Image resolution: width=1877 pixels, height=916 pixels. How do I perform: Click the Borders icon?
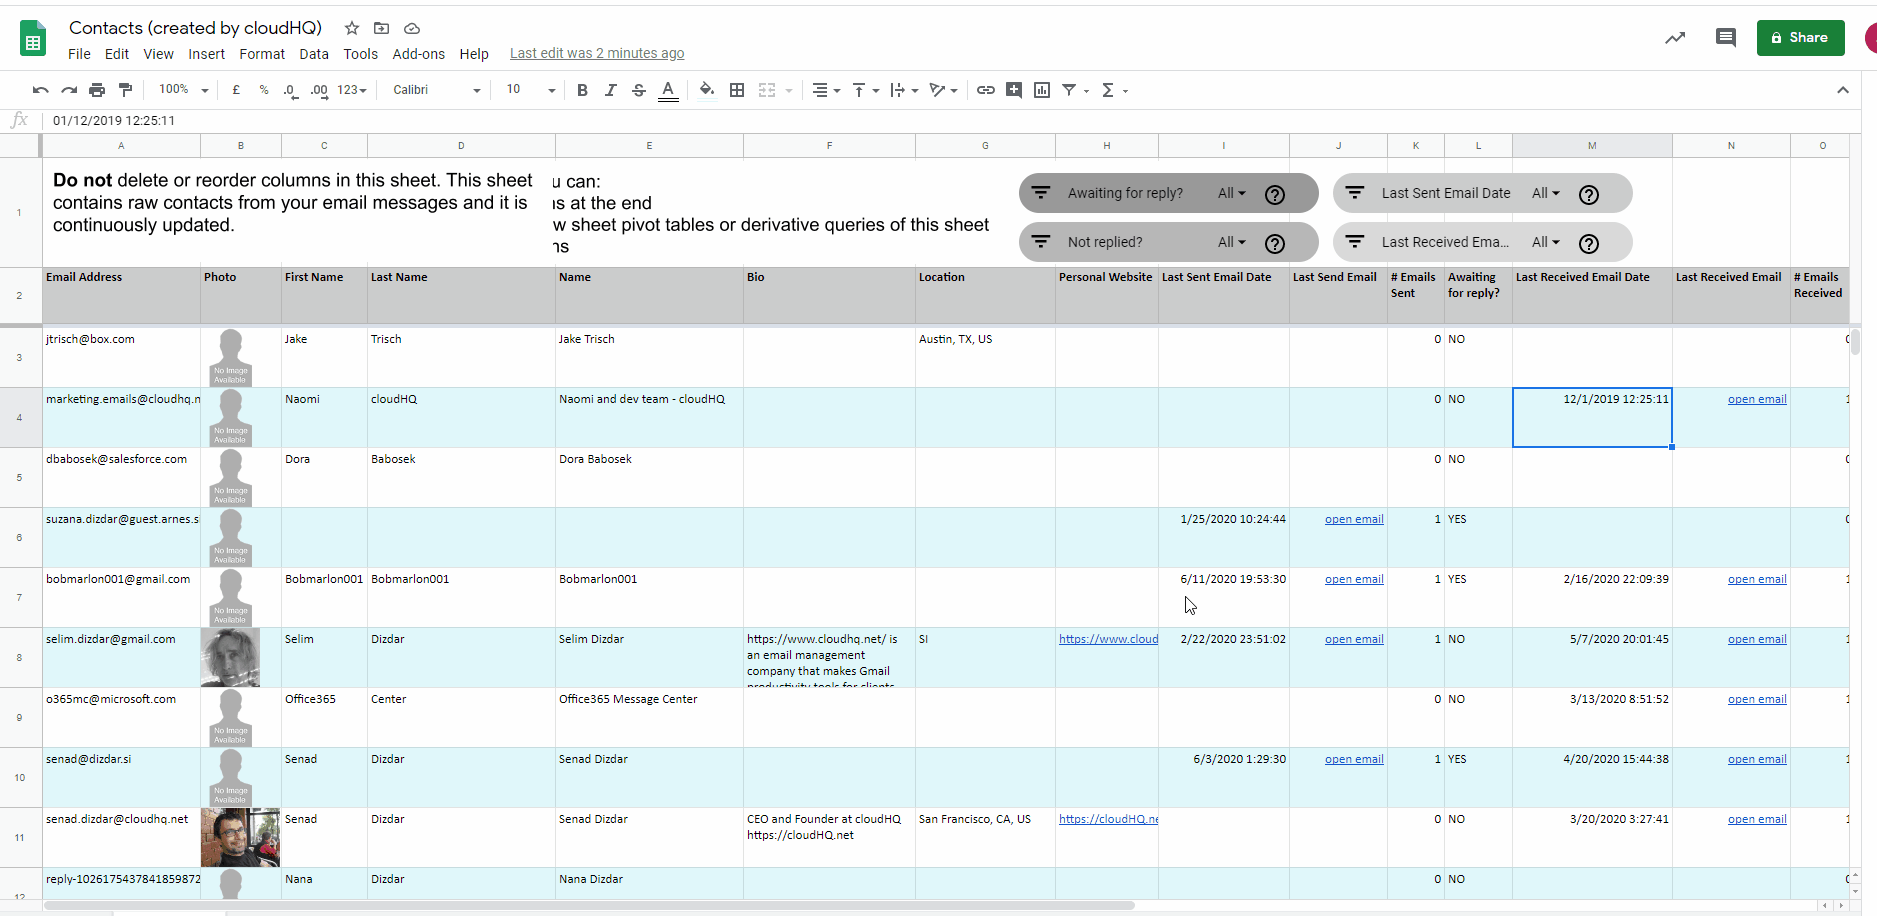(737, 90)
